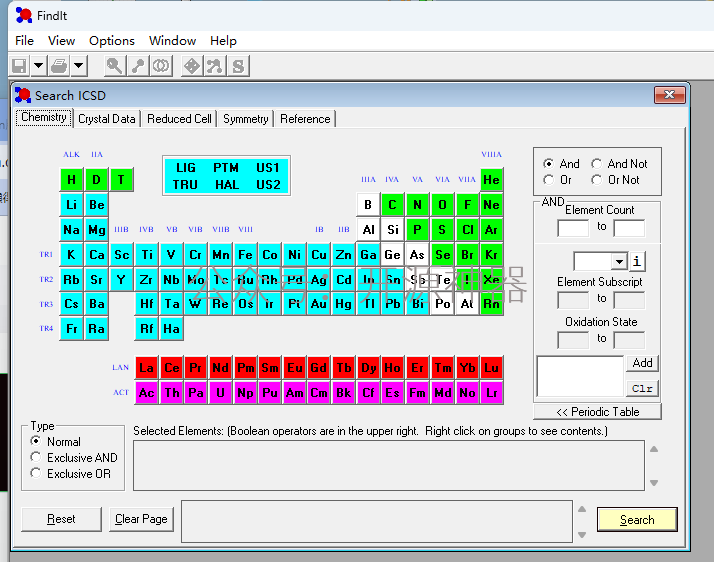Click the yellow Search button
The width and height of the screenshot is (714, 562).
click(x=637, y=520)
